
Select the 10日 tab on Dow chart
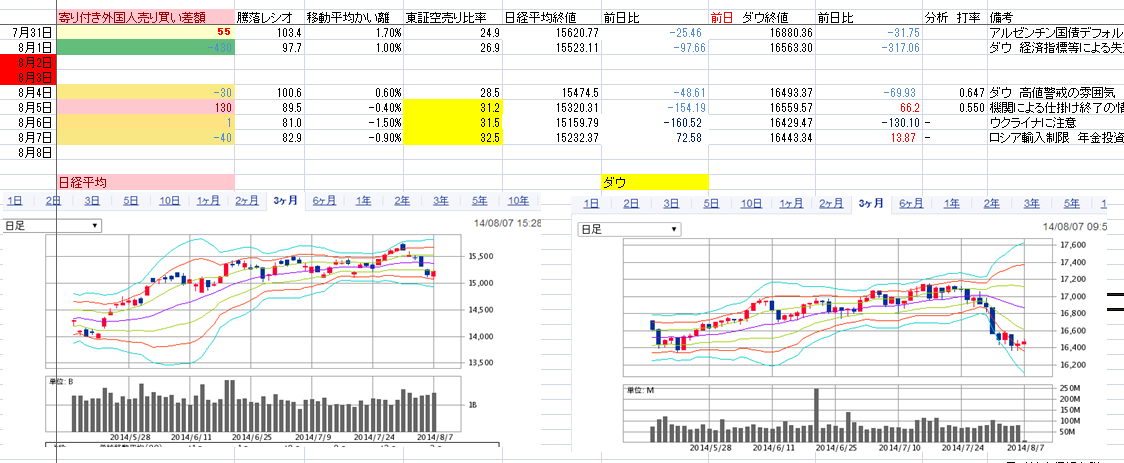click(750, 204)
